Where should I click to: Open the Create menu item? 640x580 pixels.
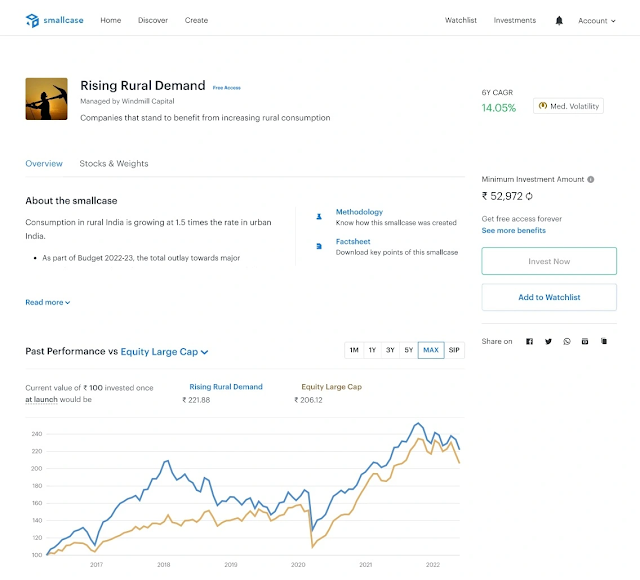pos(196,20)
